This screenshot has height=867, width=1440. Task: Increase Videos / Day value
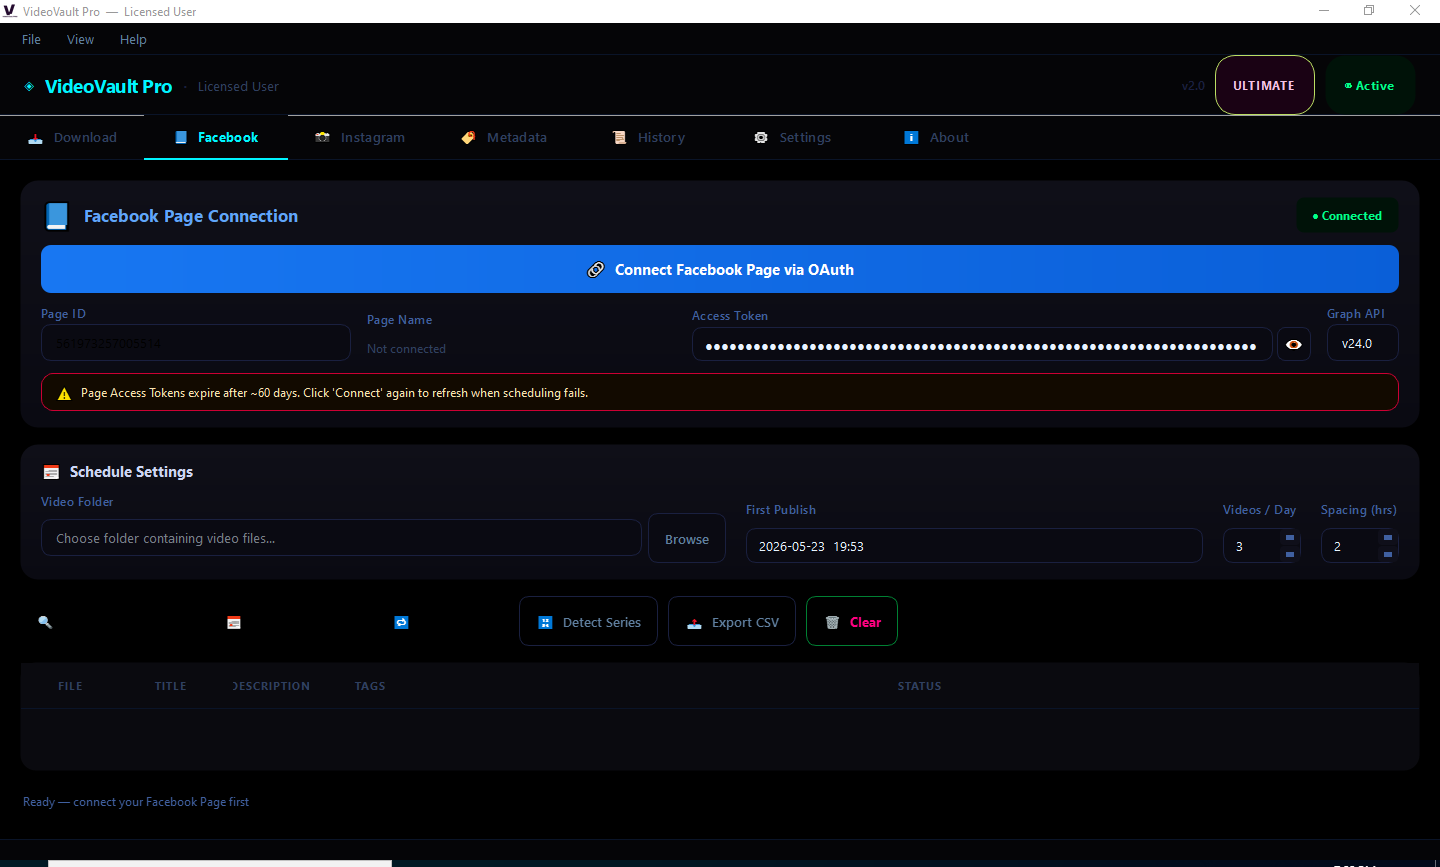click(x=1290, y=538)
